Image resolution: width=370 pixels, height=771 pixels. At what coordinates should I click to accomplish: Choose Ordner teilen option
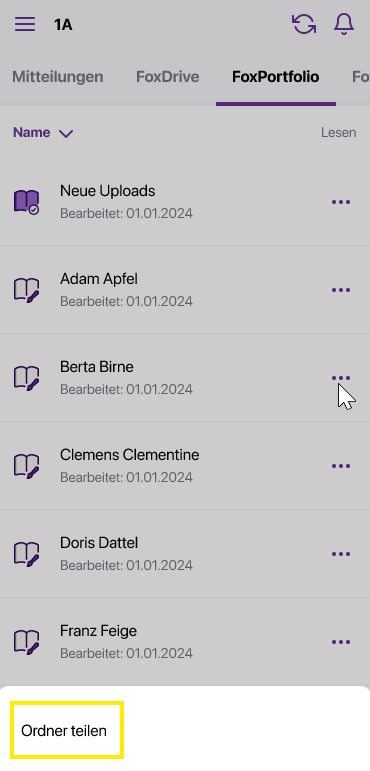click(x=64, y=731)
